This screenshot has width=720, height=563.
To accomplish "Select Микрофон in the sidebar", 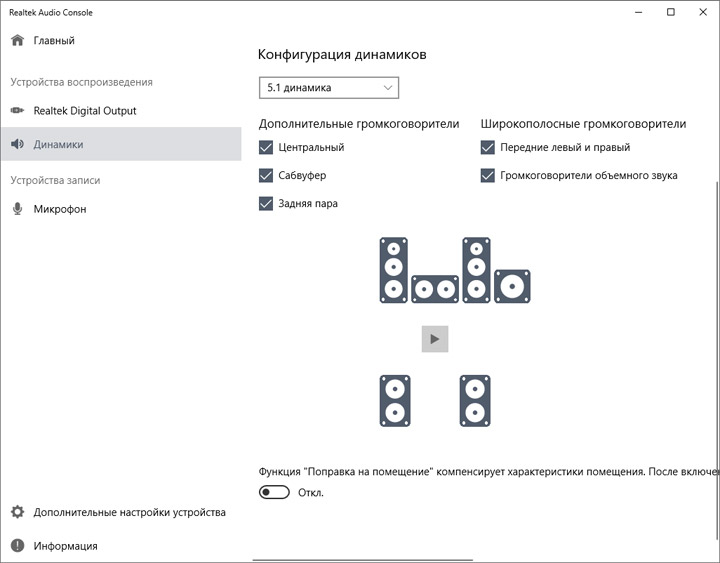I will point(60,209).
